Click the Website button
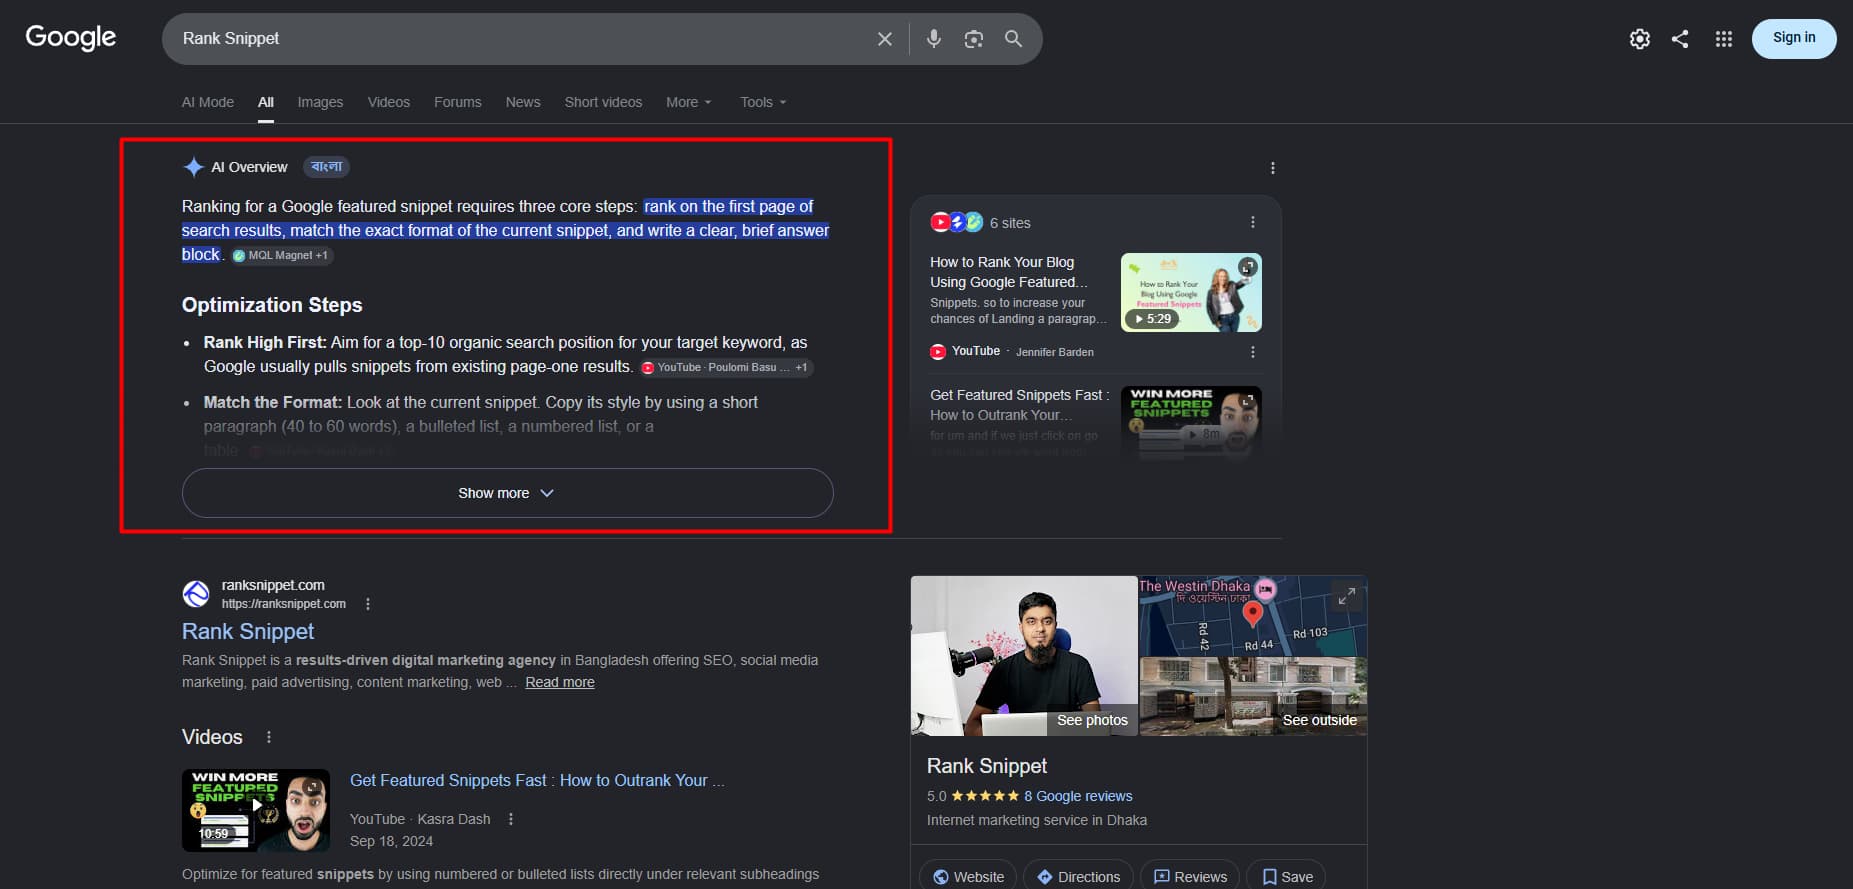The height and width of the screenshot is (889, 1853). click(968, 877)
